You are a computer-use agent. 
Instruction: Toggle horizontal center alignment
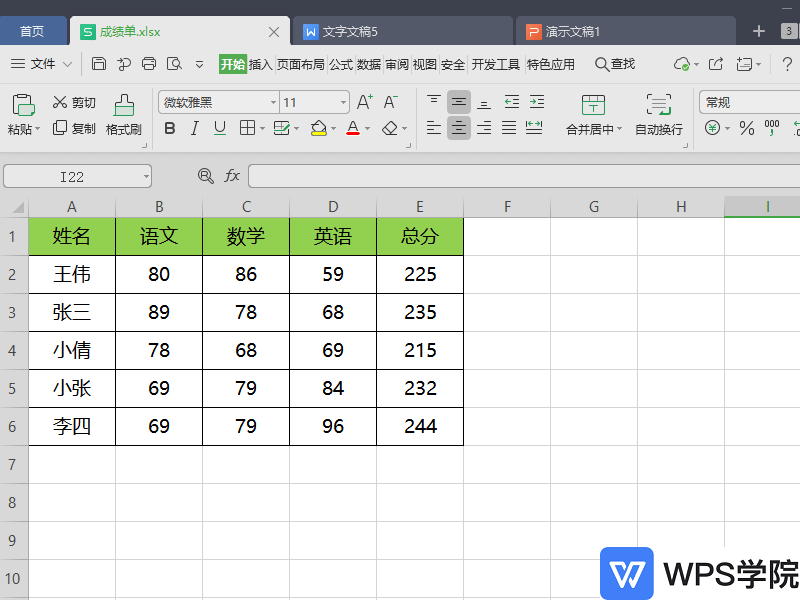[x=459, y=128]
